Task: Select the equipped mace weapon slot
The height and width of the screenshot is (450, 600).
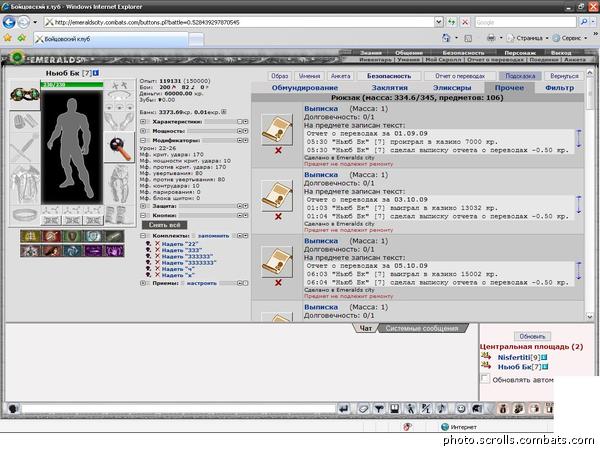Action: (119, 148)
